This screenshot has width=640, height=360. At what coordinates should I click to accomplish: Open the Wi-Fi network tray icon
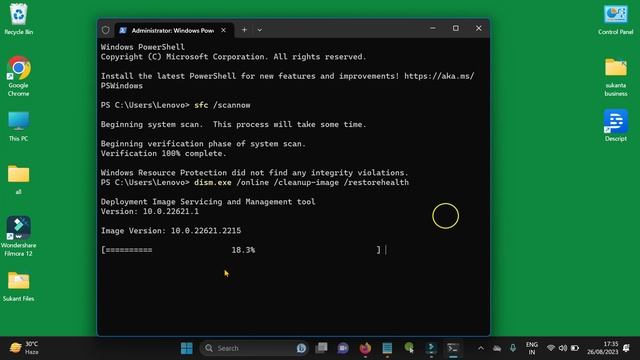pyautogui.click(x=551, y=348)
